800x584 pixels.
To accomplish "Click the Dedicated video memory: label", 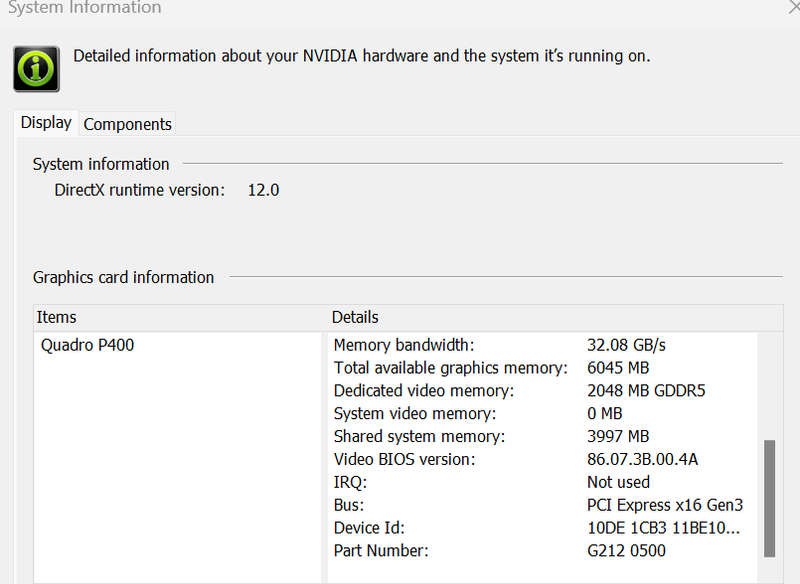I will click(424, 391).
